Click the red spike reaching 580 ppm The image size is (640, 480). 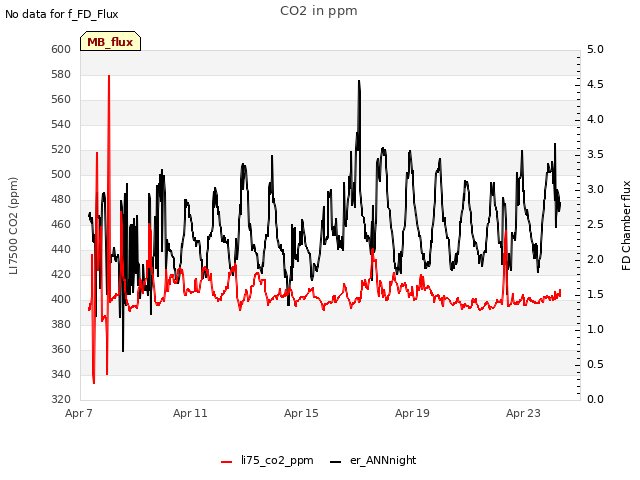click(109, 76)
